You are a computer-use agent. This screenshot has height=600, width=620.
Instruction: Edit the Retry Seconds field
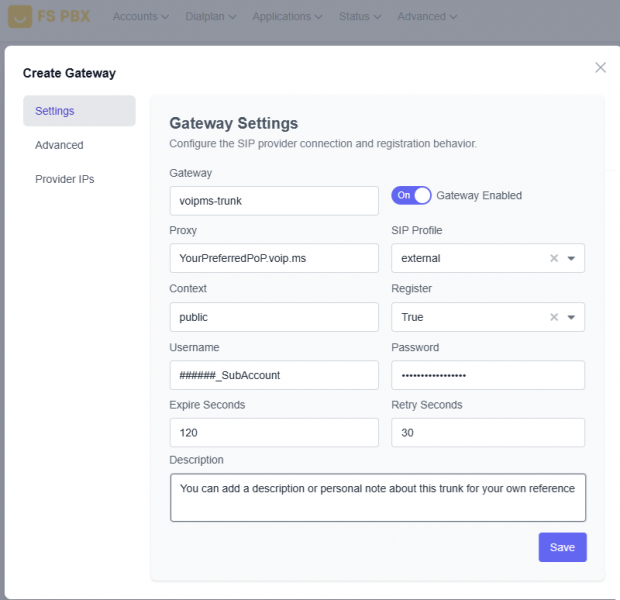(x=488, y=433)
